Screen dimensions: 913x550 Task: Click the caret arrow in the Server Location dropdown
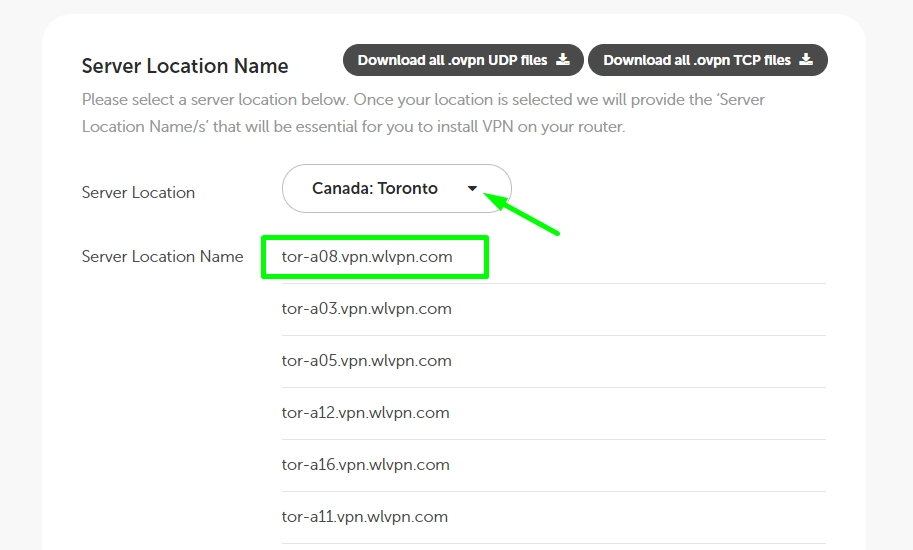tap(473, 189)
